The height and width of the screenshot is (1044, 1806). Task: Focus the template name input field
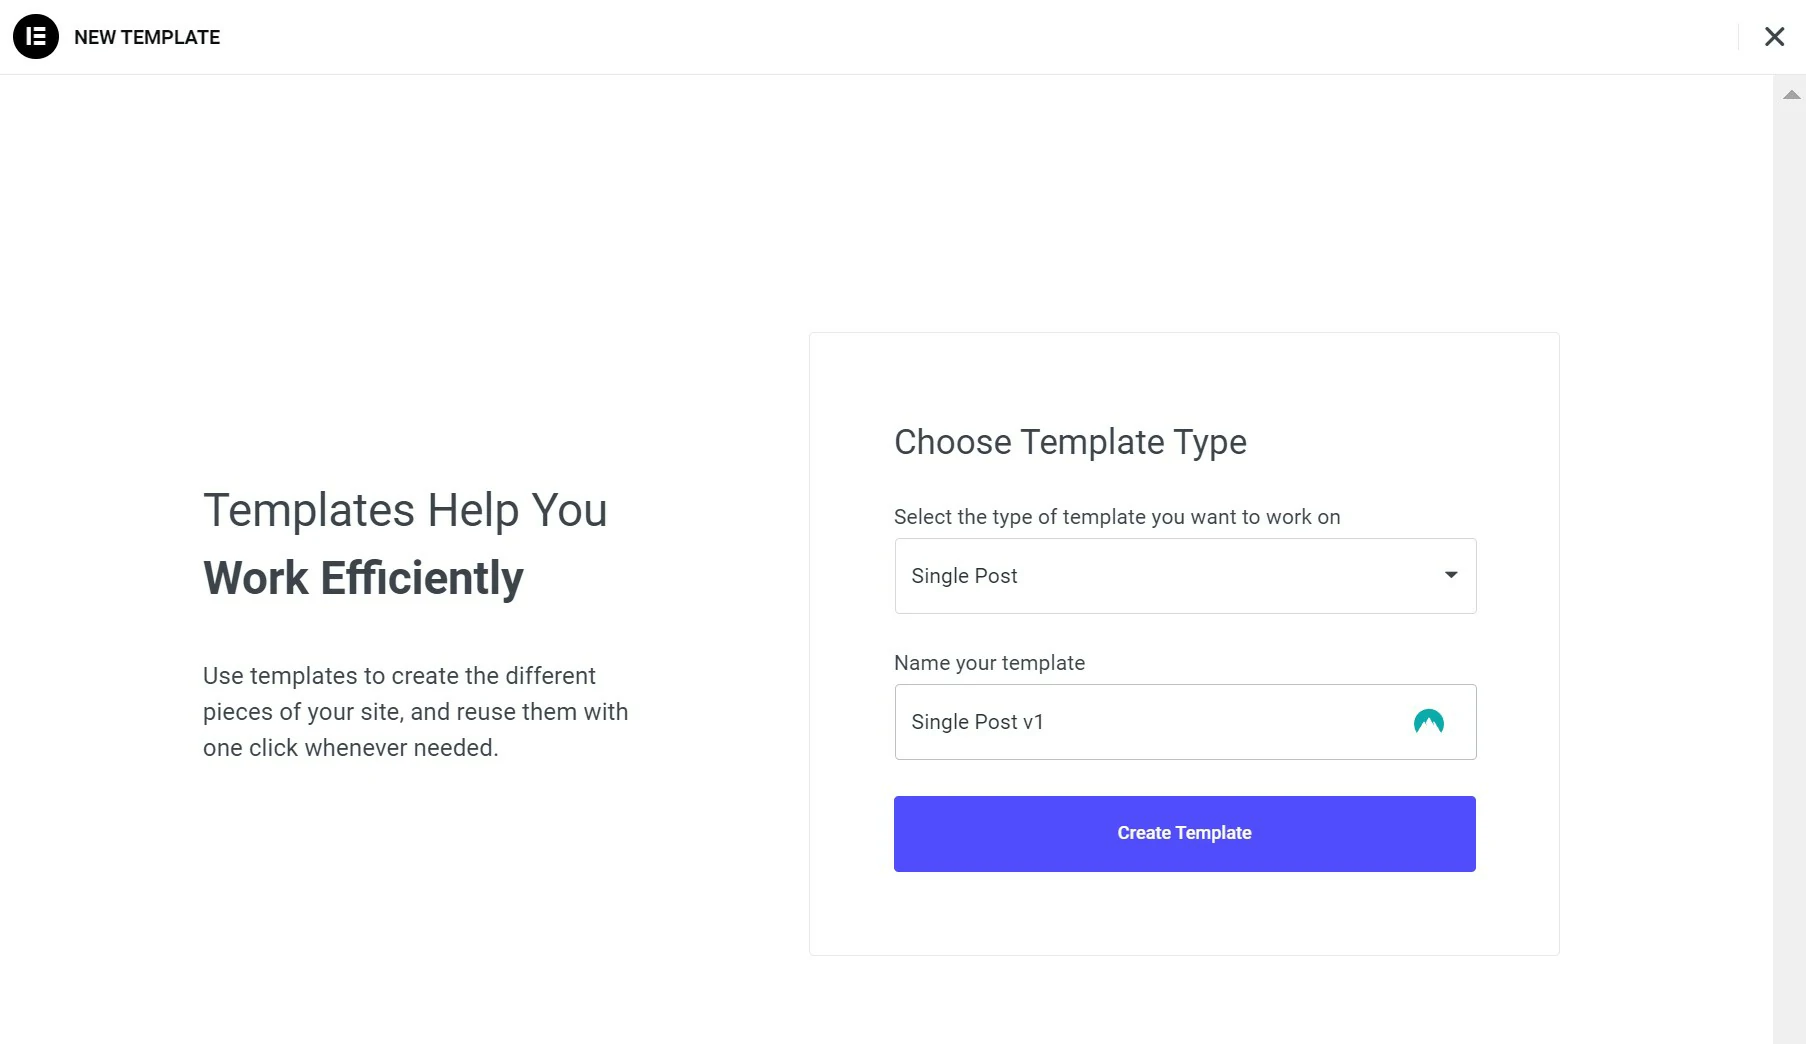pyautogui.click(x=1185, y=722)
